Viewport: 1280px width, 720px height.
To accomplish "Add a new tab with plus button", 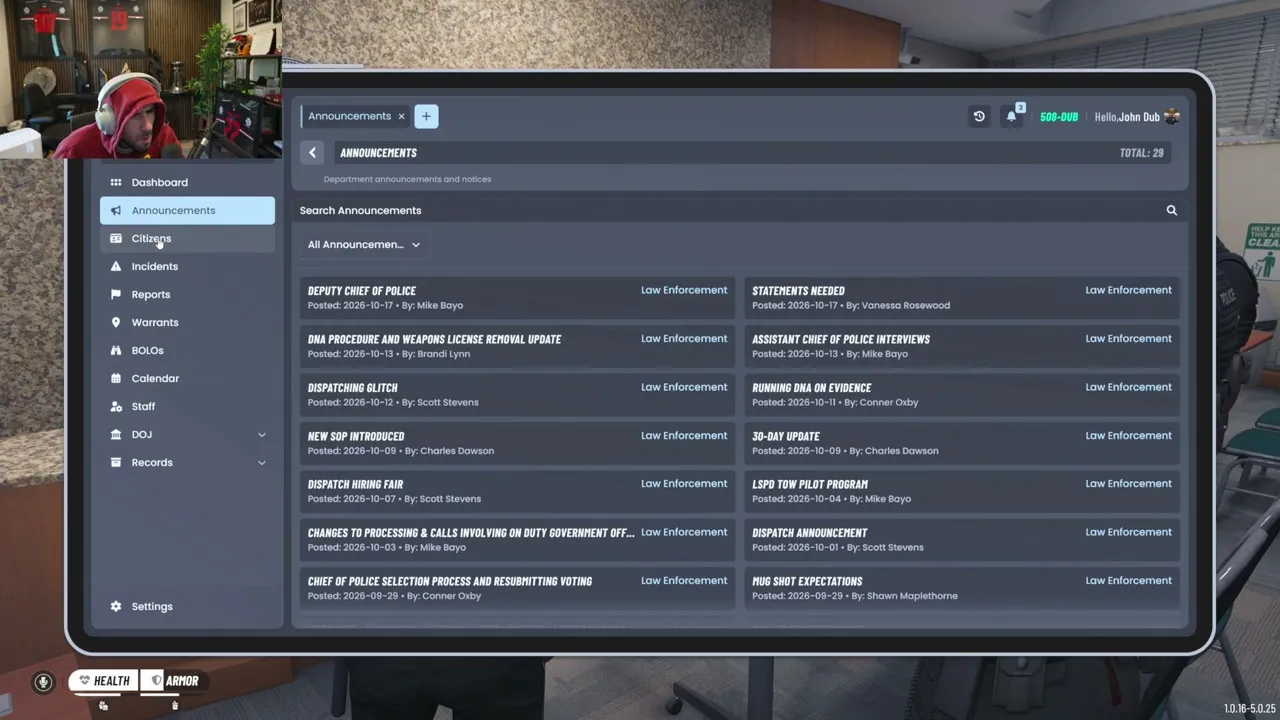I will pyautogui.click(x=426, y=117).
